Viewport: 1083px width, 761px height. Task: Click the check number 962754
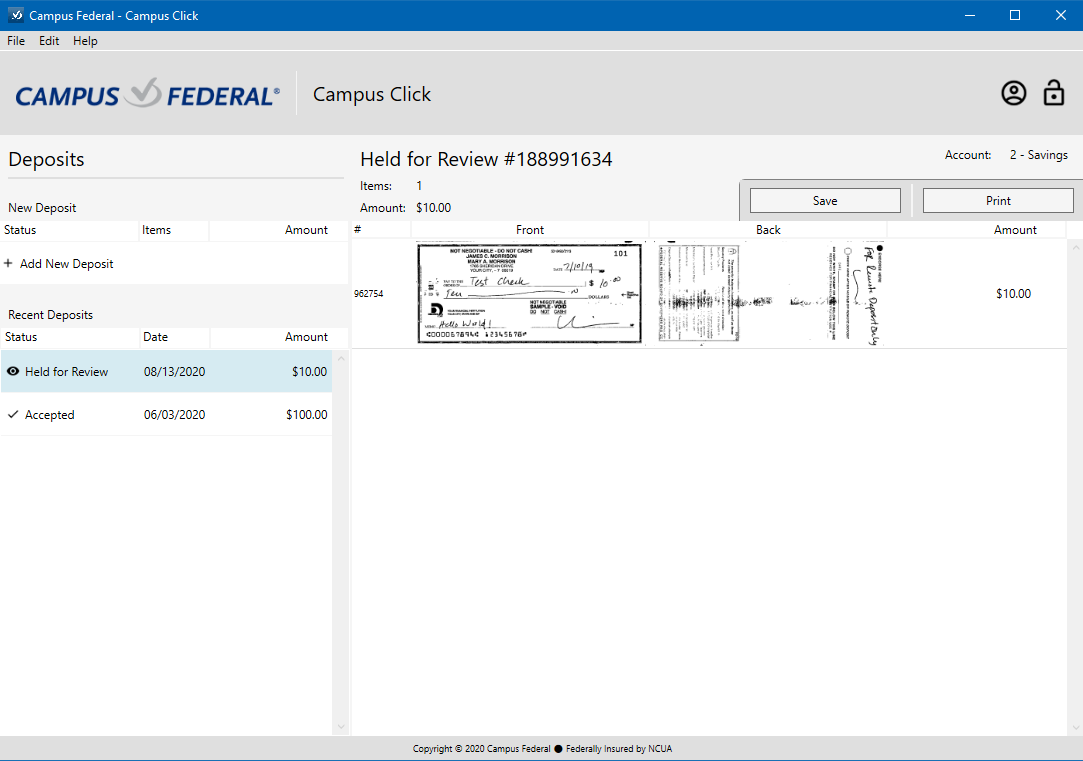coord(368,293)
